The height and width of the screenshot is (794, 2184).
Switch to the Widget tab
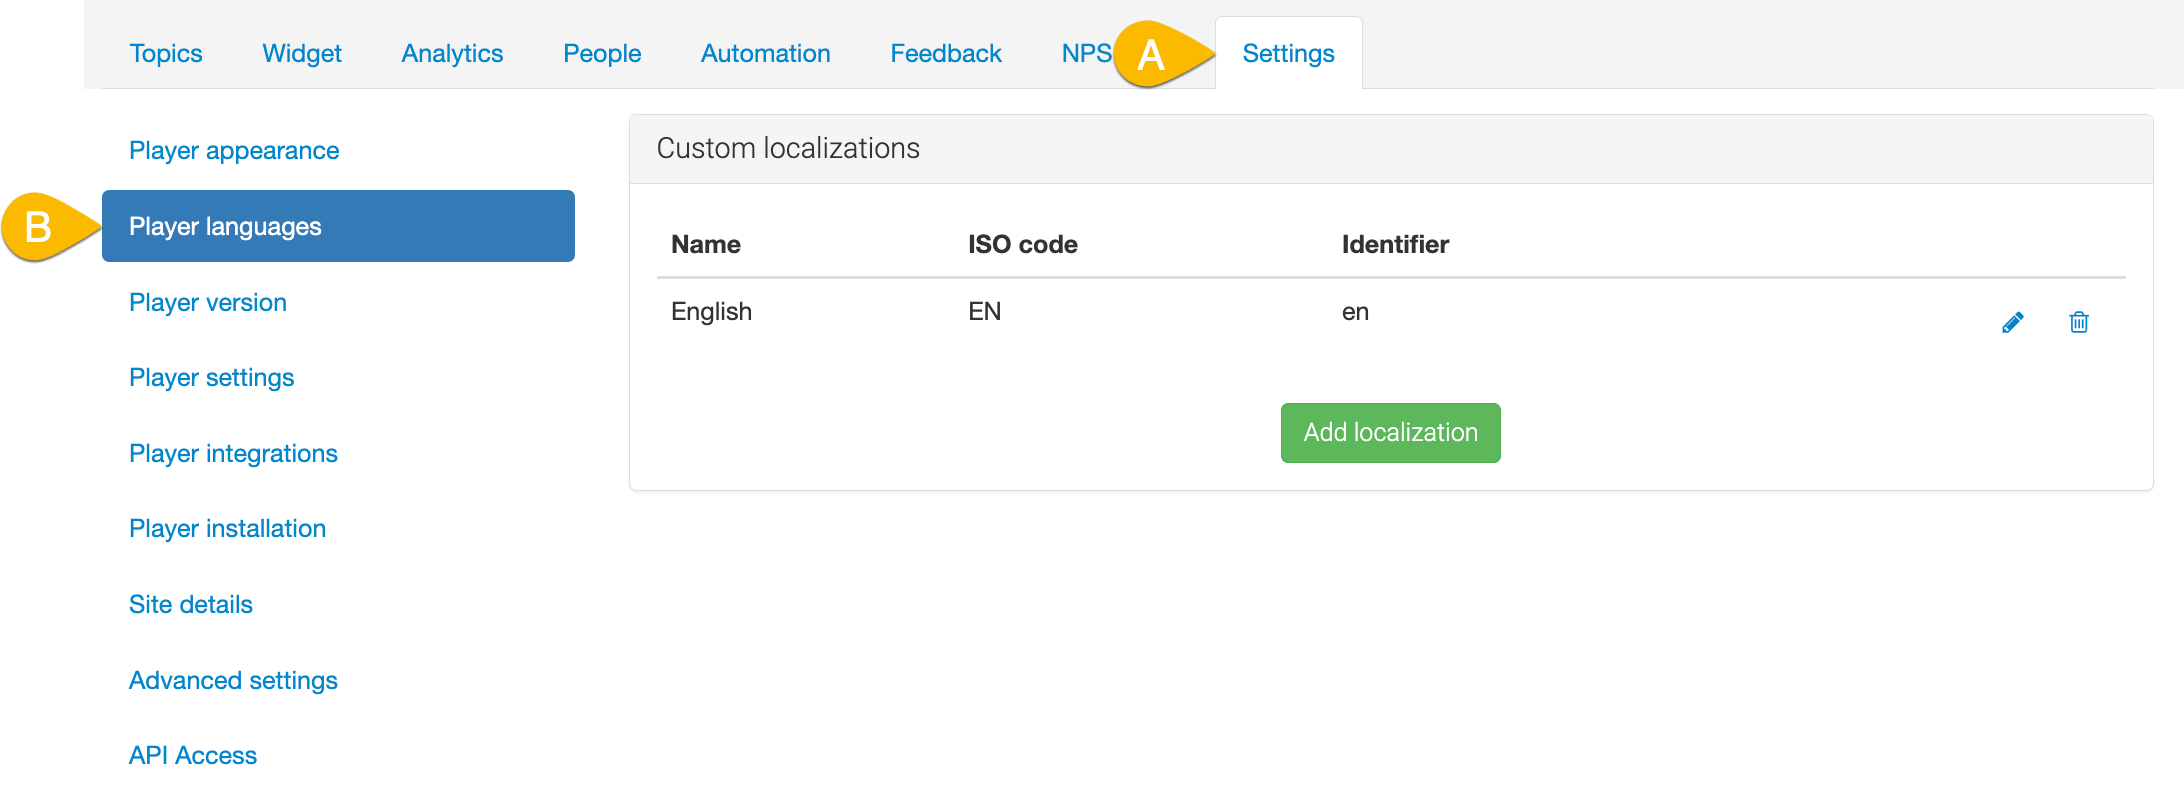coord(301,53)
